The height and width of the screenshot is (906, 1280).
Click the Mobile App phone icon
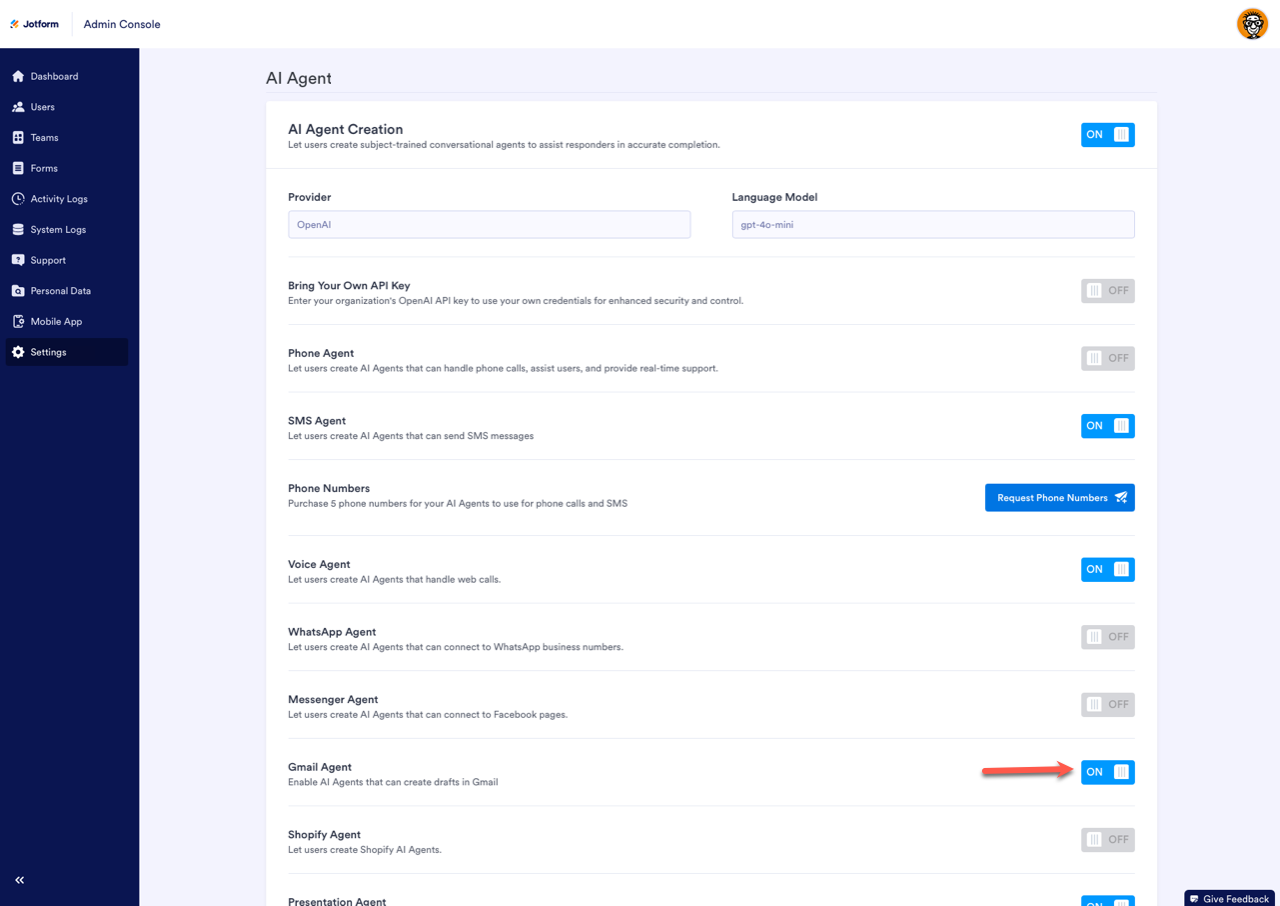click(18, 322)
